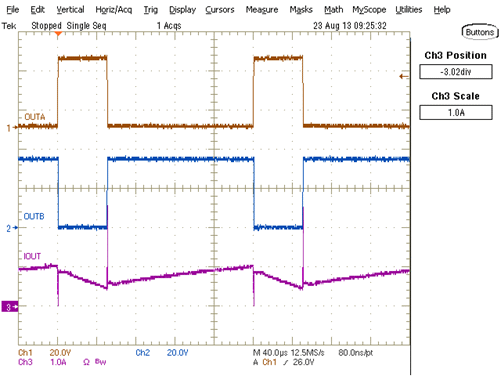This screenshot has height=376, width=501.
Task: Open the Measure menu
Action: [x=262, y=10]
